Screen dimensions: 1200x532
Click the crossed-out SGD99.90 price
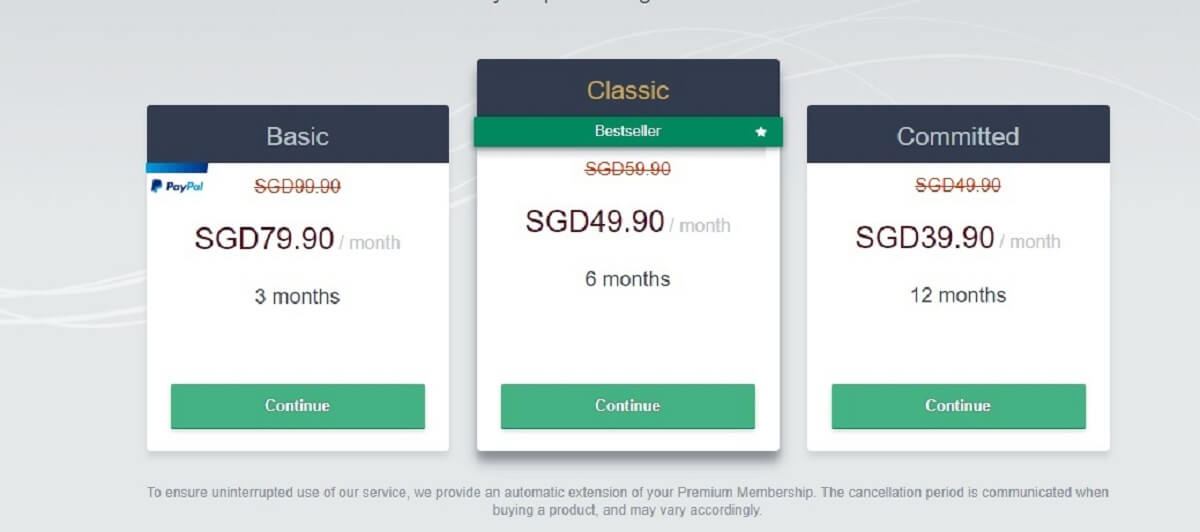[298, 185]
